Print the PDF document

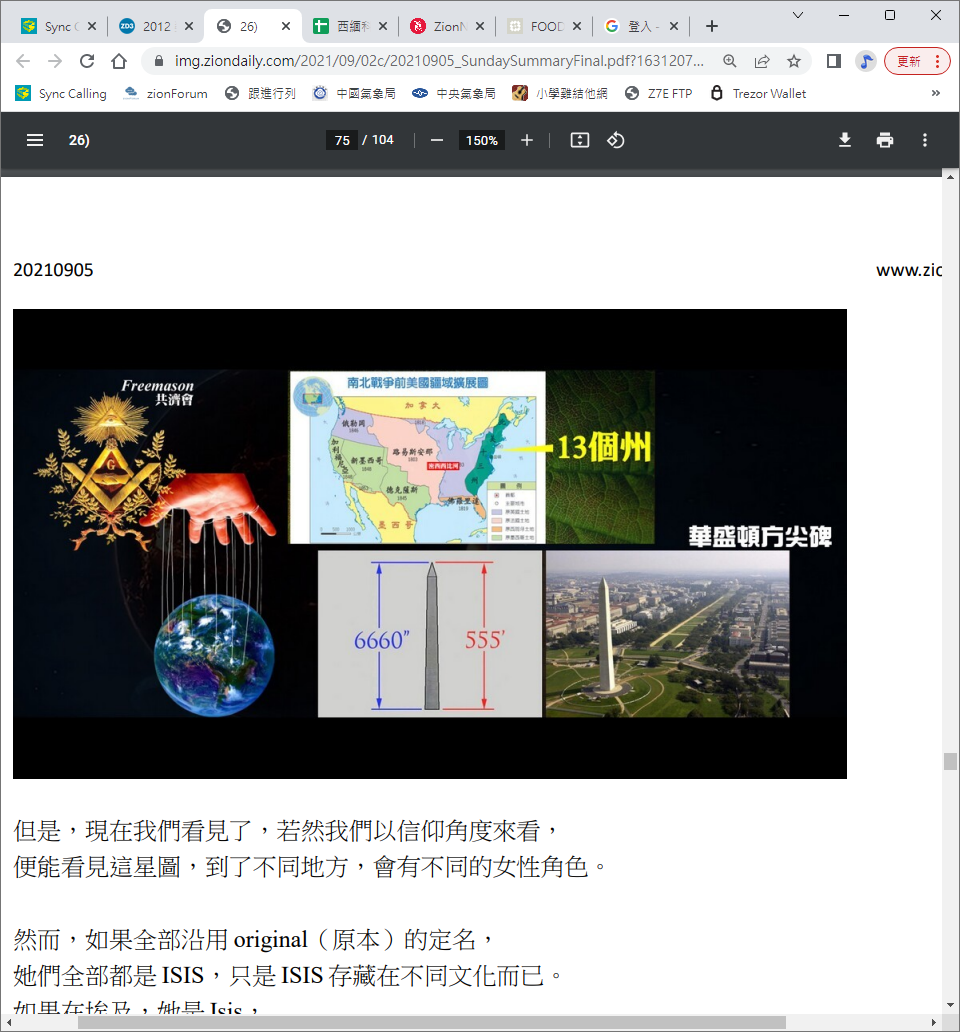tap(885, 140)
